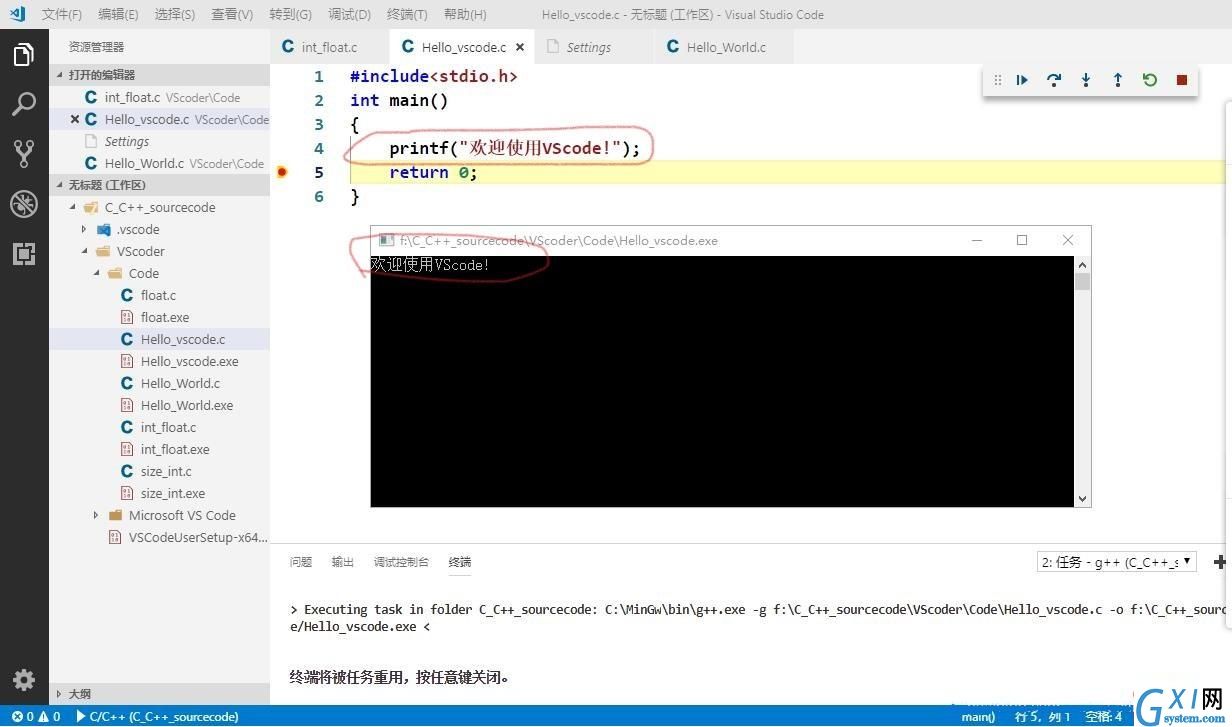
Task: Switch to the 调试控制台 panel tab
Action: tap(401, 562)
